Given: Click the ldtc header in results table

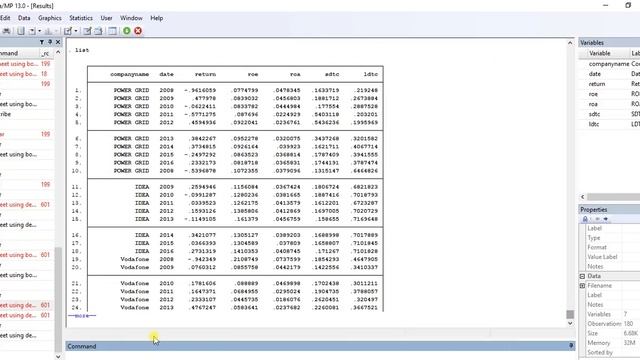Looking at the screenshot, I should click(x=371, y=74).
